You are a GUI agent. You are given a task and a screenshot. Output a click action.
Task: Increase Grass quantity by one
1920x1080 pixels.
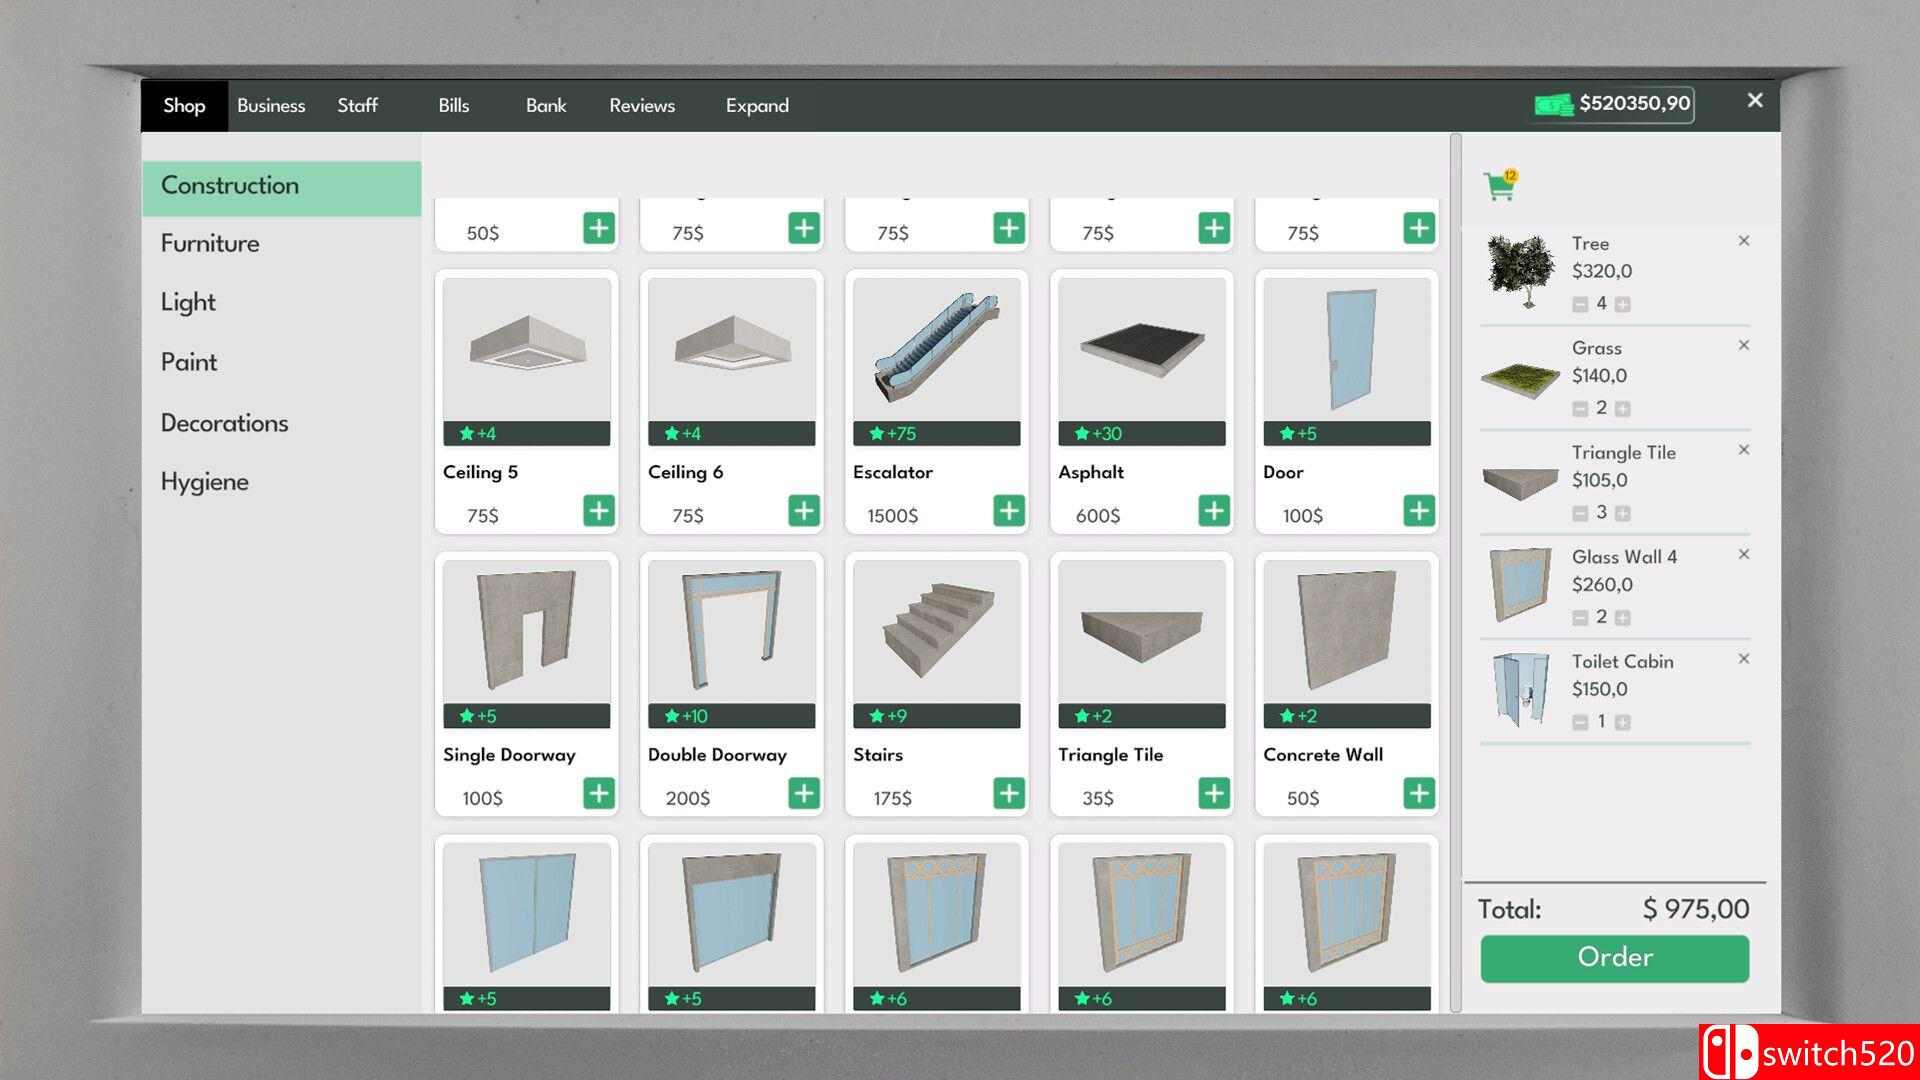pos(1622,409)
